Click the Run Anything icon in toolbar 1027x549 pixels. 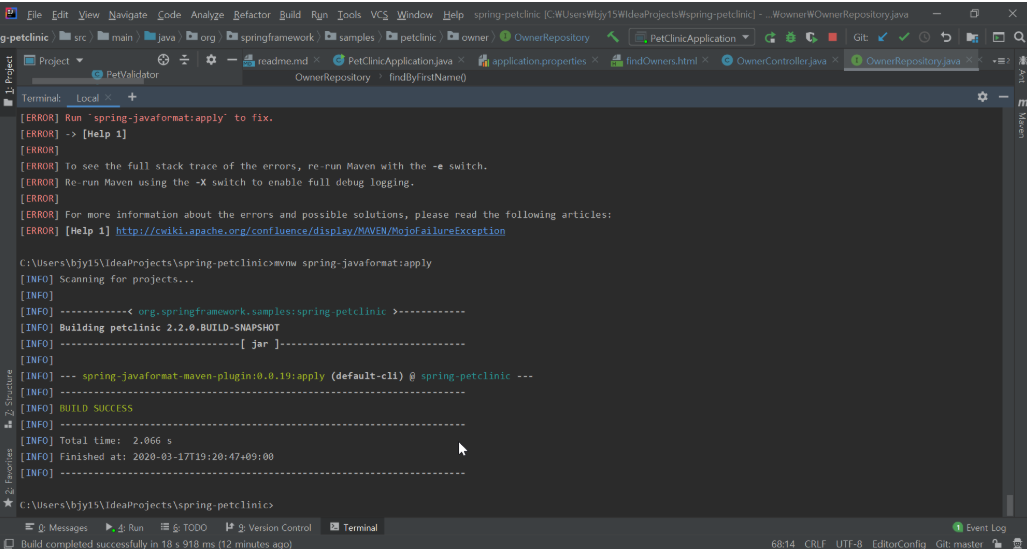[999, 38]
